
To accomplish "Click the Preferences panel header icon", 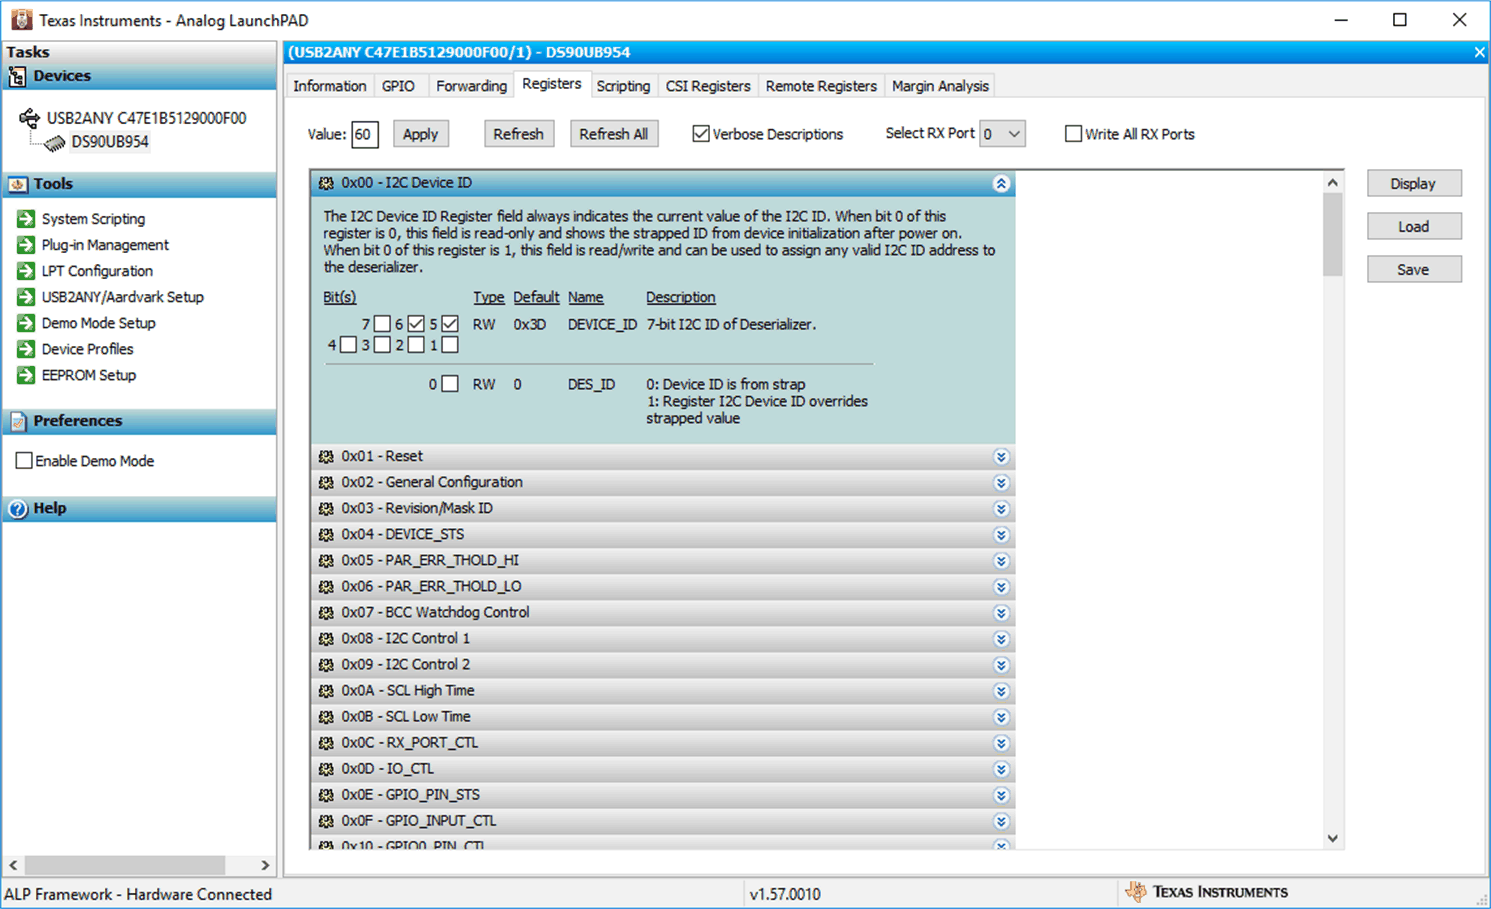I will tap(17, 421).
